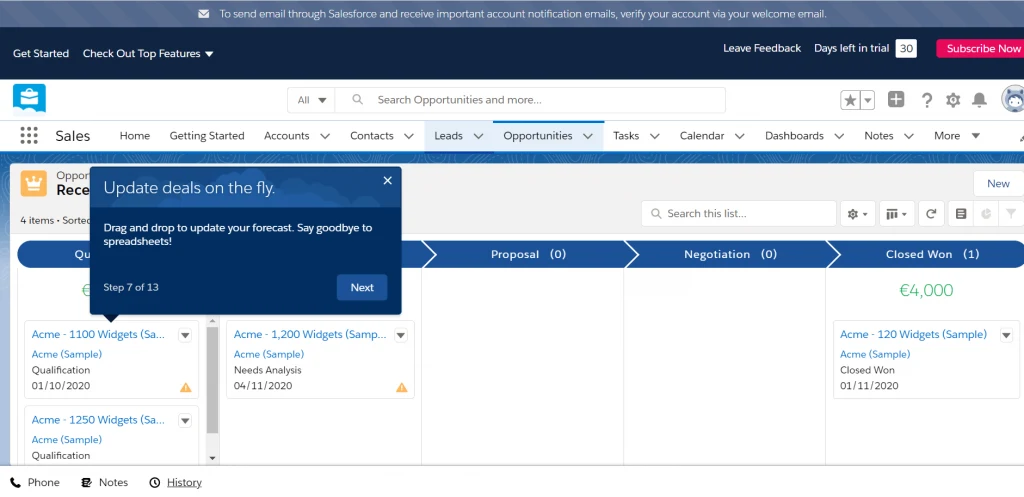
Task: Open the Notifications bell icon
Action: click(x=980, y=100)
